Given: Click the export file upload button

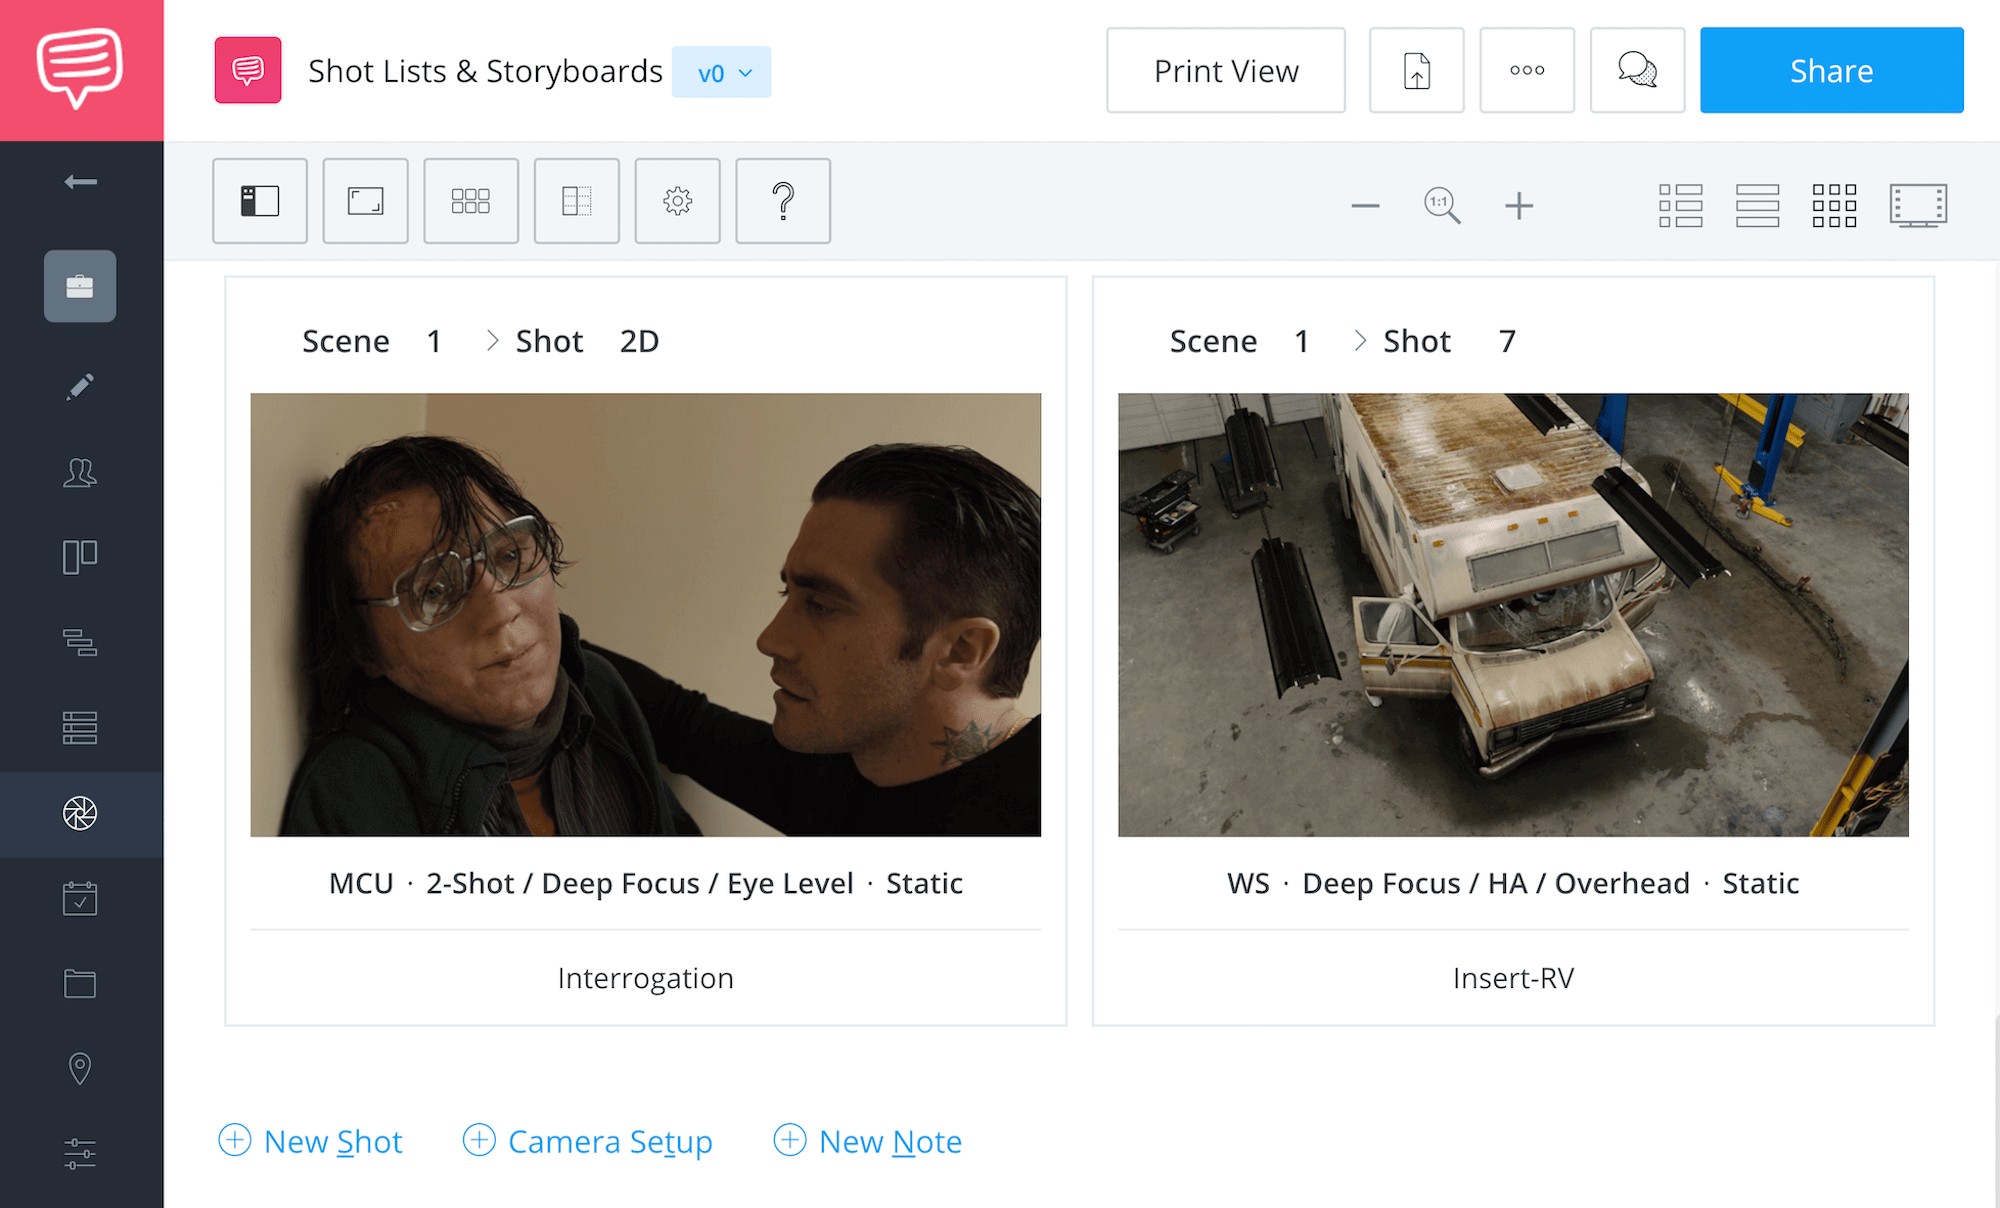Looking at the screenshot, I should point(1417,70).
